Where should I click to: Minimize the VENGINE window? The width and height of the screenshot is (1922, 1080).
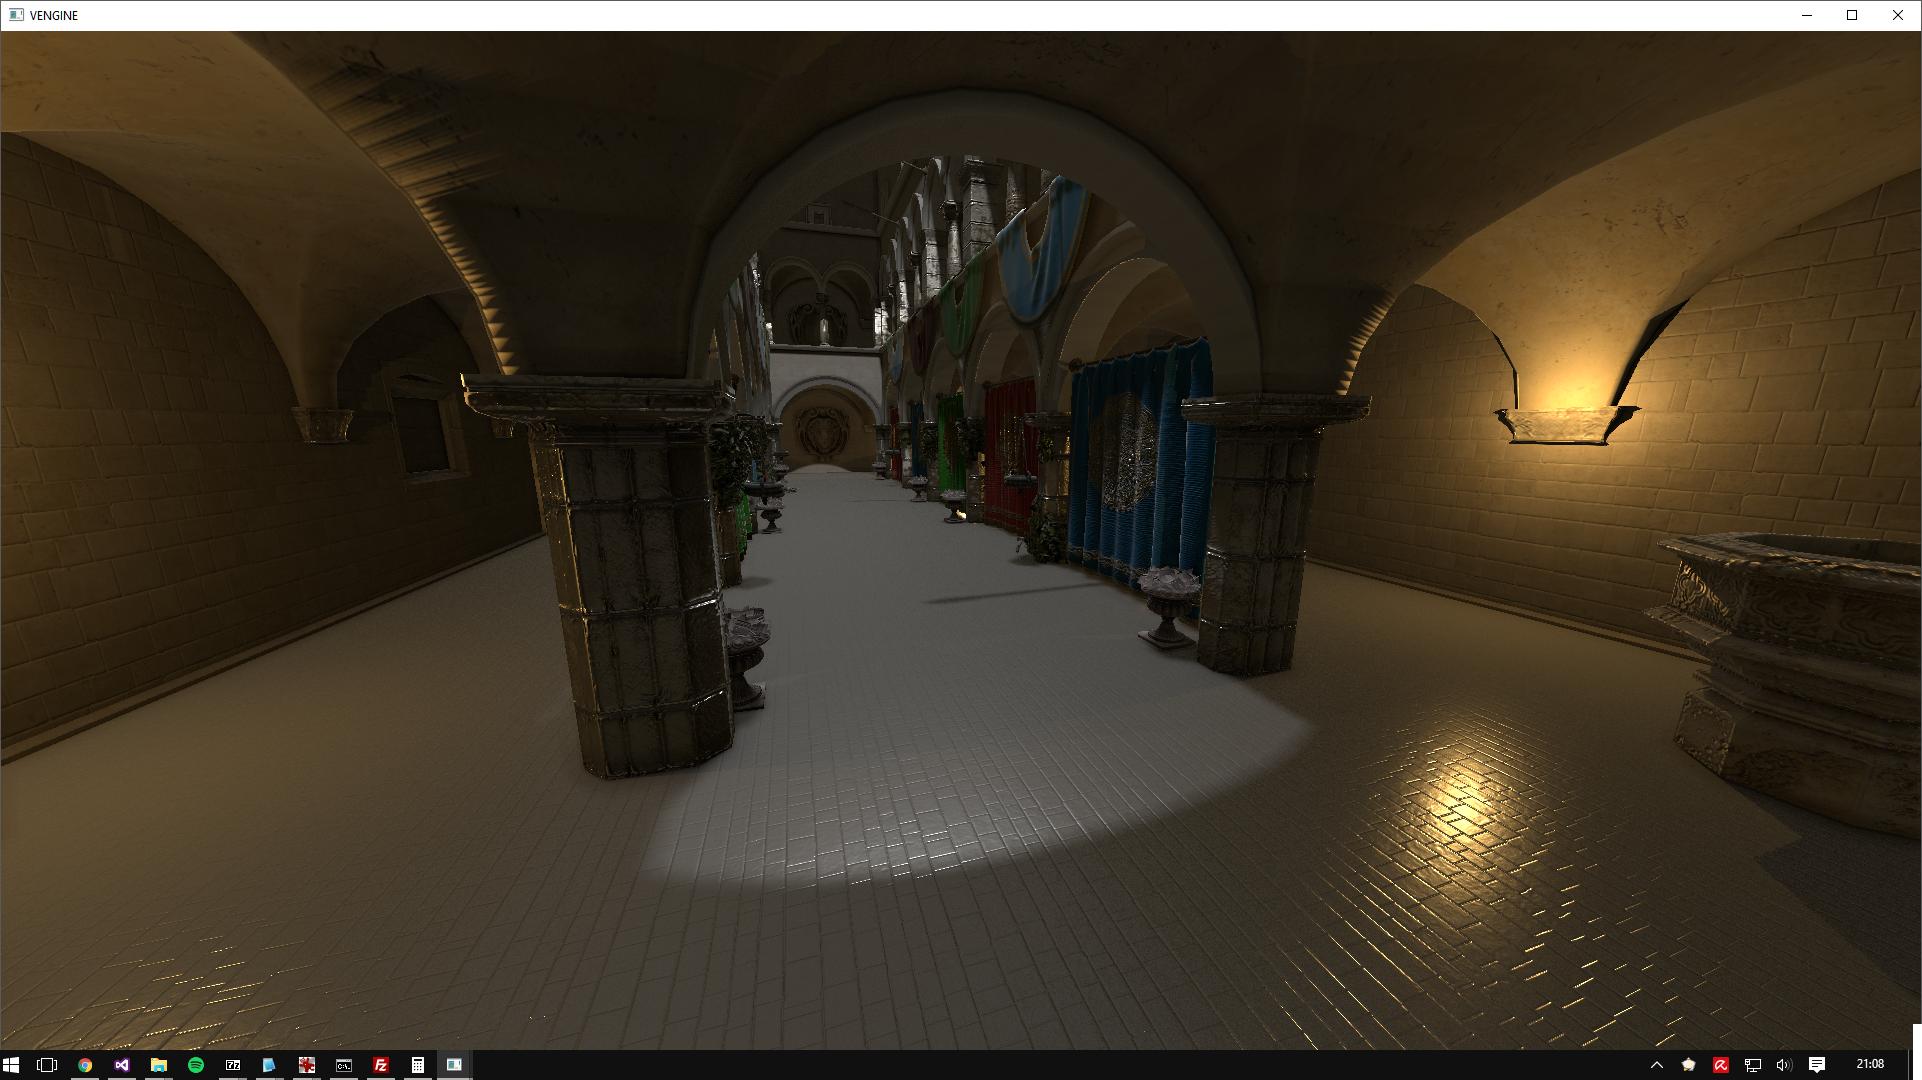(x=1807, y=15)
